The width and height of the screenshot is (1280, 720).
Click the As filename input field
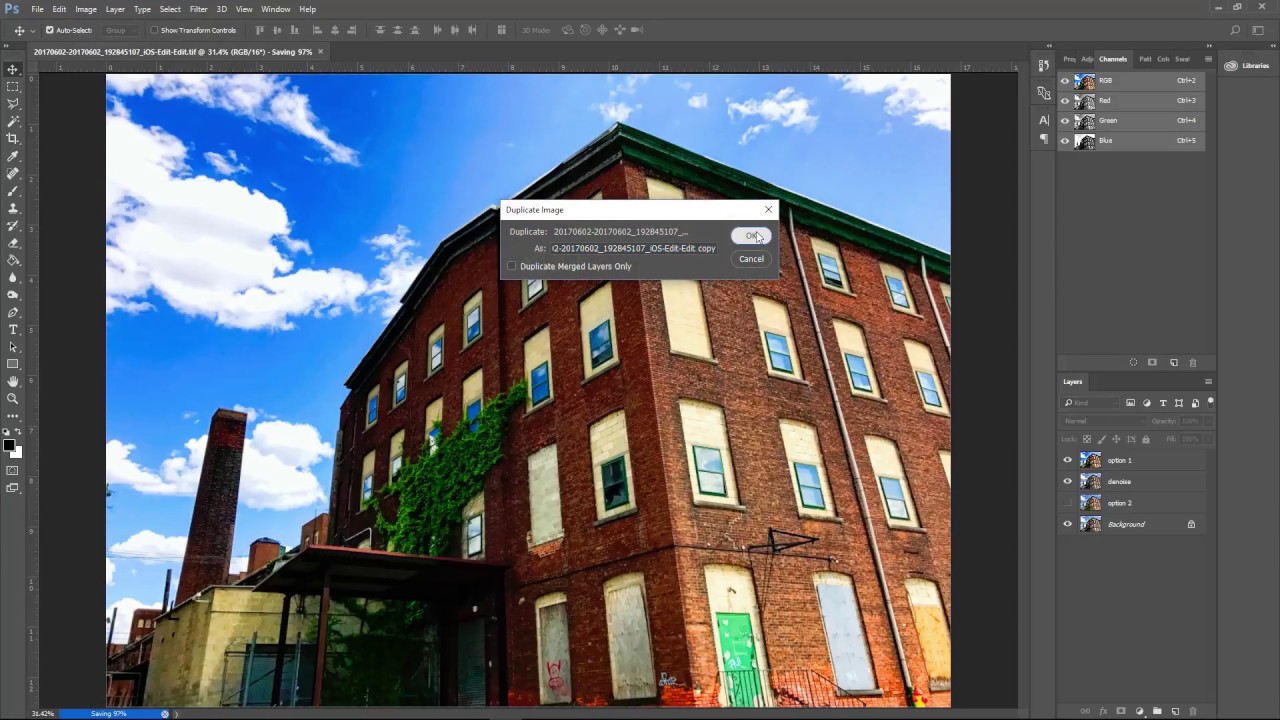point(634,249)
